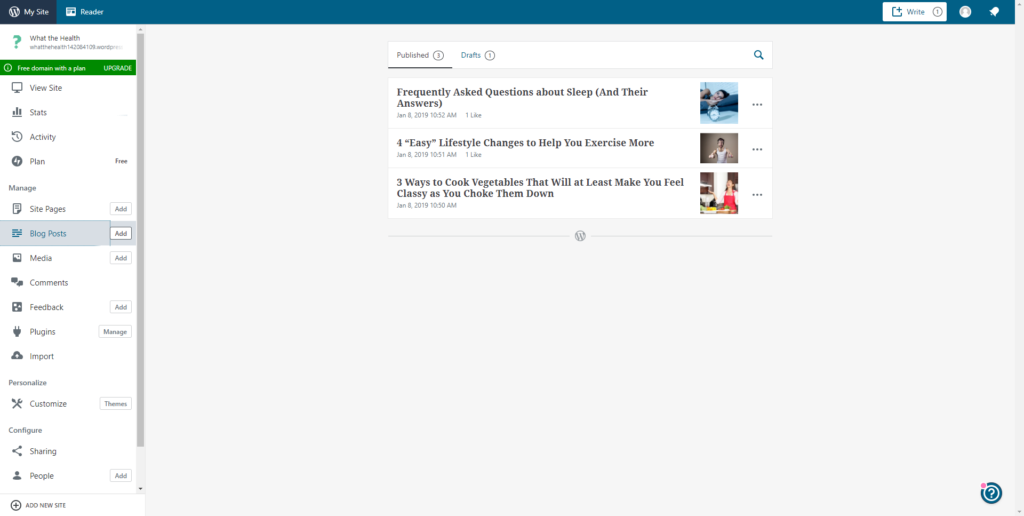Open the notifications bell icon
The height and width of the screenshot is (516, 1024).
tap(994, 12)
